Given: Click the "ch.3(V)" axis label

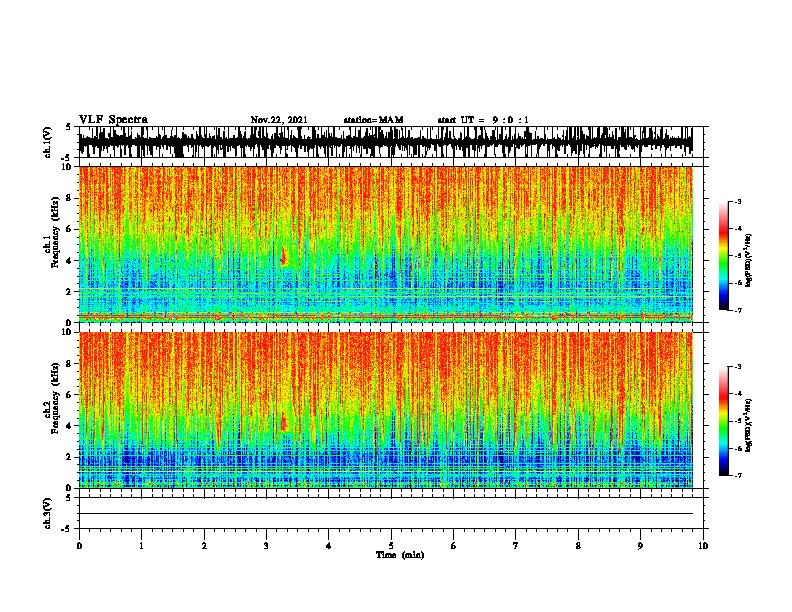Looking at the screenshot, I should pos(48,513).
